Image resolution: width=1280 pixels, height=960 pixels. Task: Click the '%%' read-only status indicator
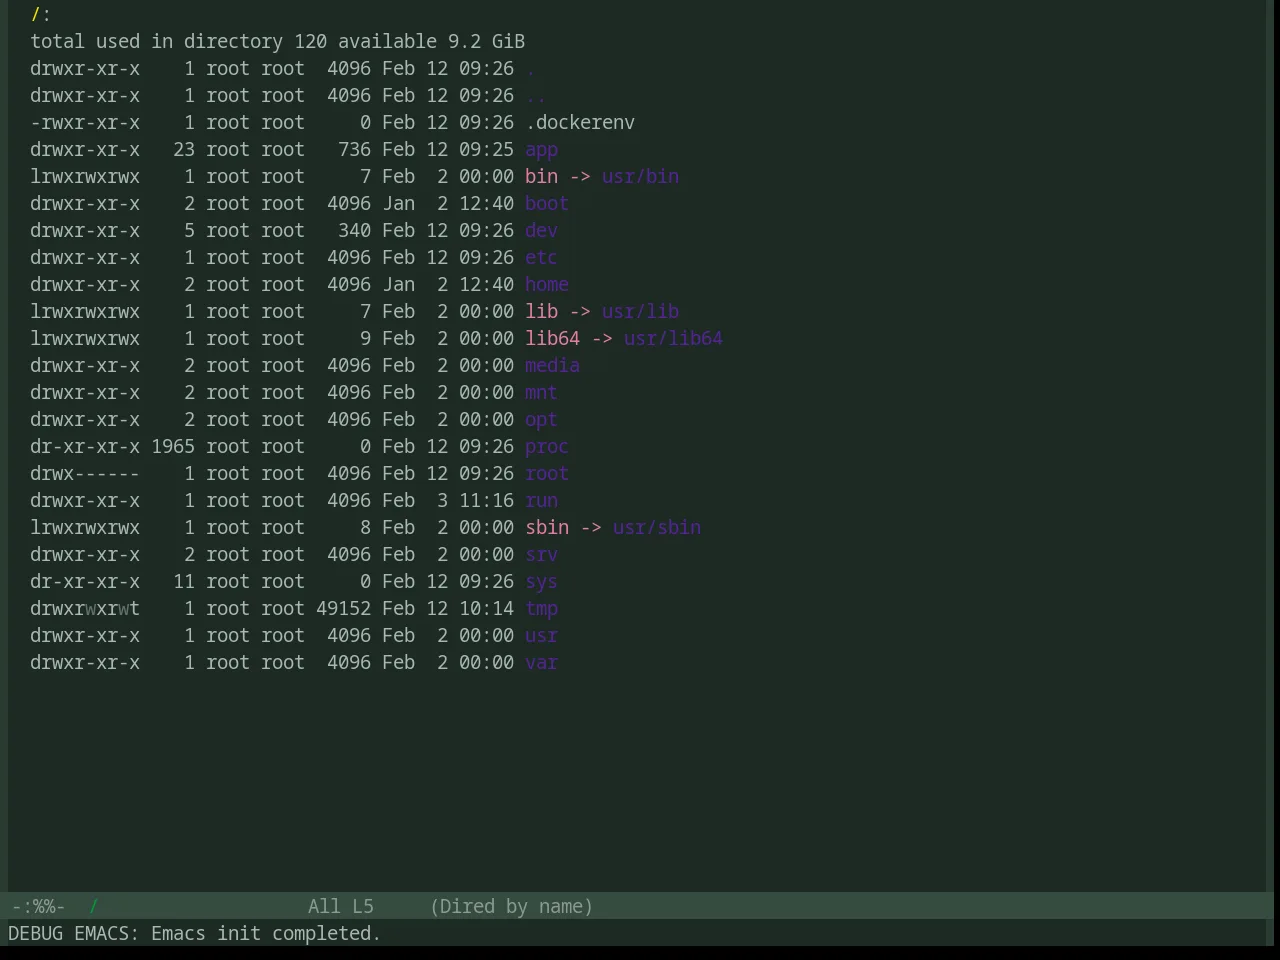tap(38, 907)
